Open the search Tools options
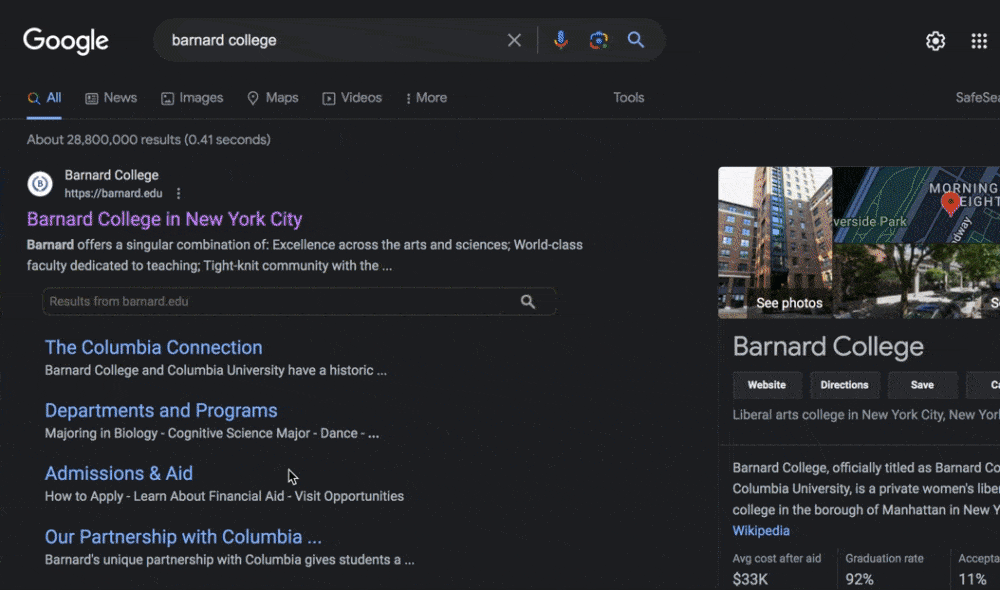The image size is (1000, 590). click(628, 98)
